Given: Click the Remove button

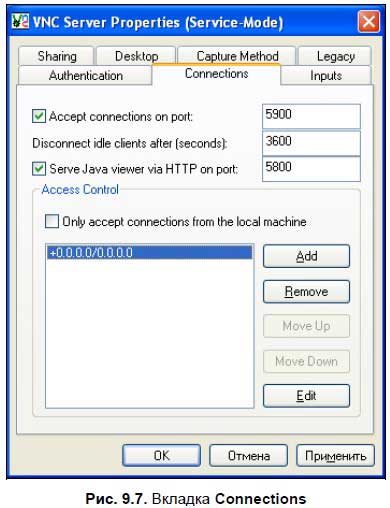Looking at the screenshot, I should click(x=306, y=291).
